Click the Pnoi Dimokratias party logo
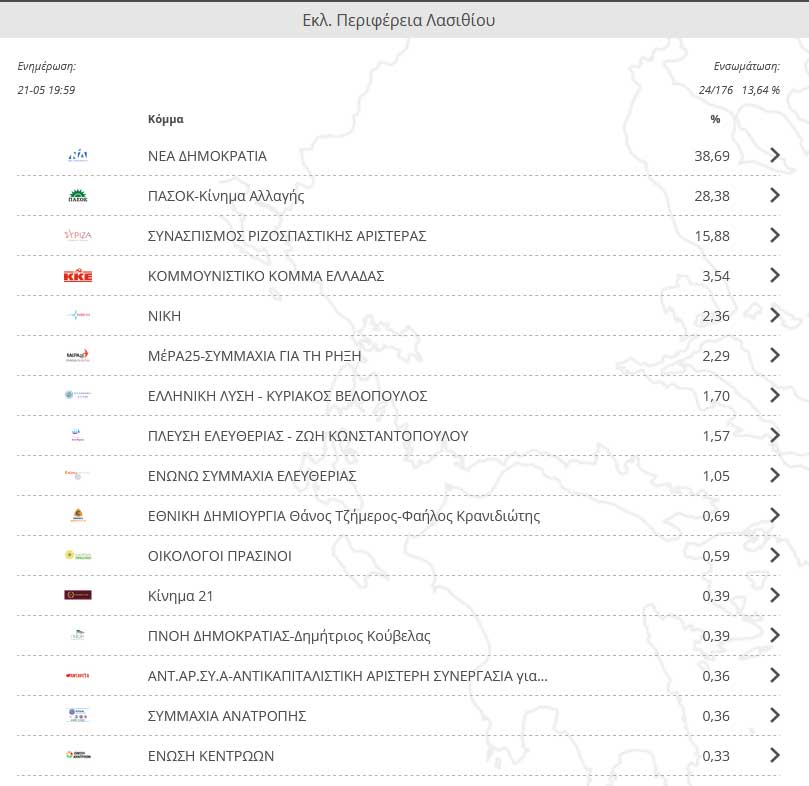The image size is (809, 786). point(78,635)
